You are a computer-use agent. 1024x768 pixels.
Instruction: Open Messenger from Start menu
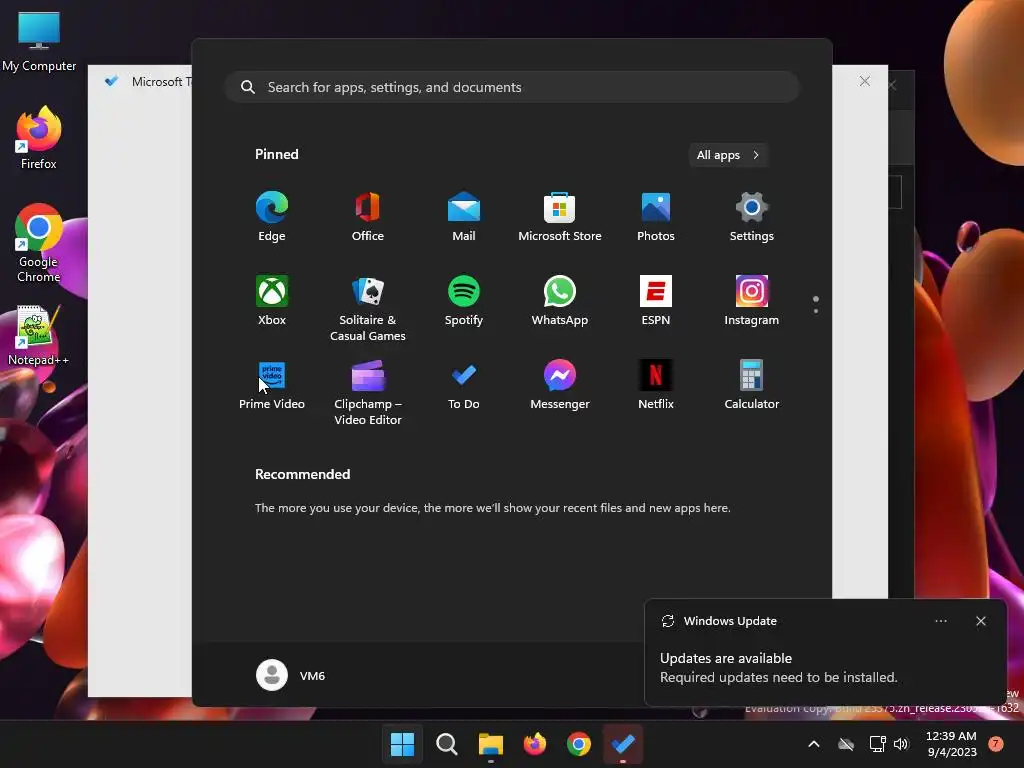coord(560,385)
